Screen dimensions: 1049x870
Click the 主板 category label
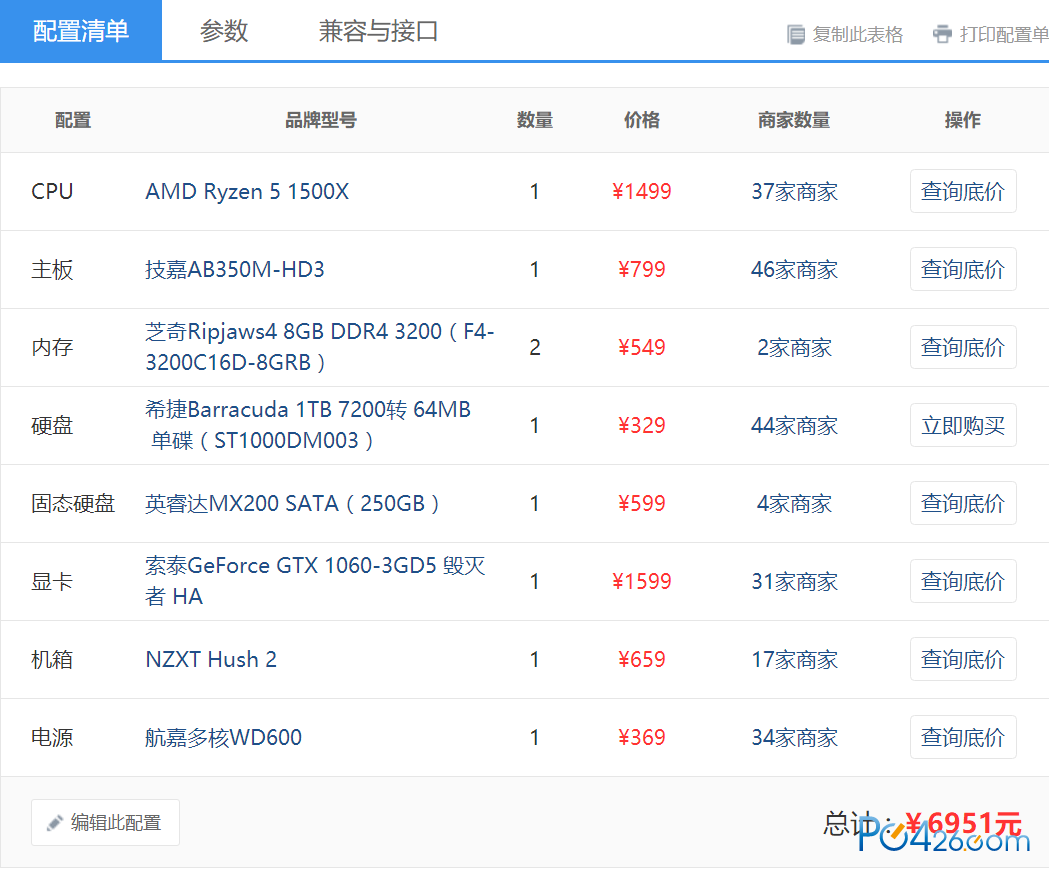[52, 270]
